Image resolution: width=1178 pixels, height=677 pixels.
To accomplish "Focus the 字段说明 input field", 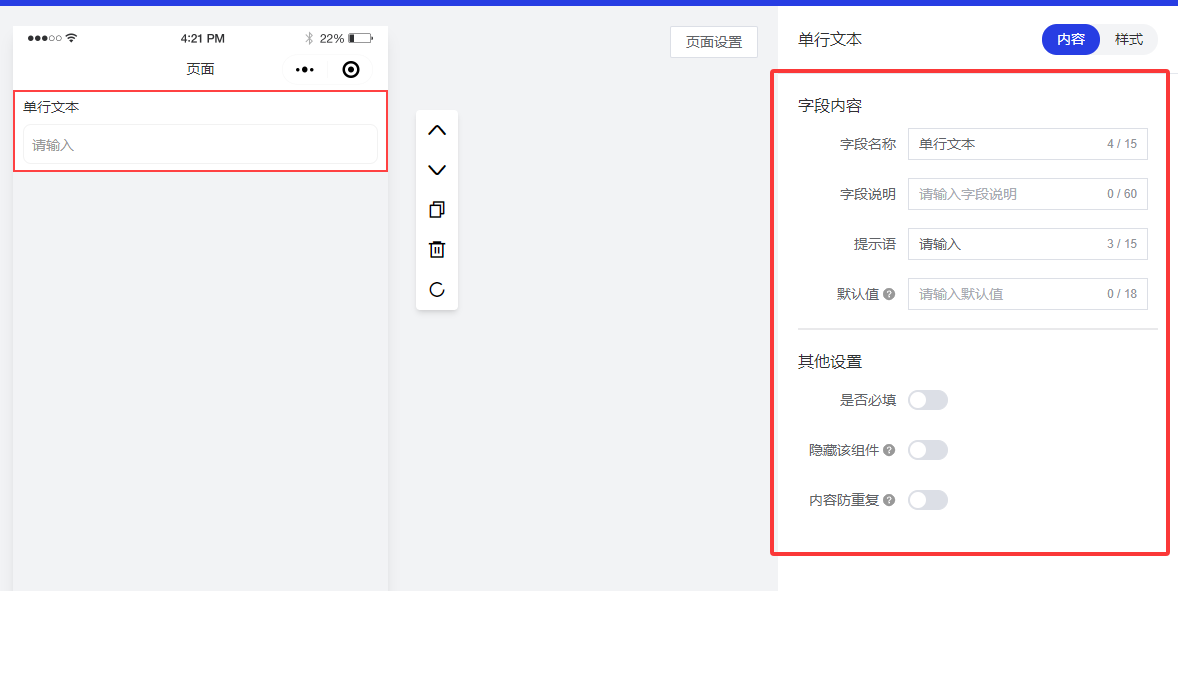I will pyautogui.click(x=1005, y=194).
